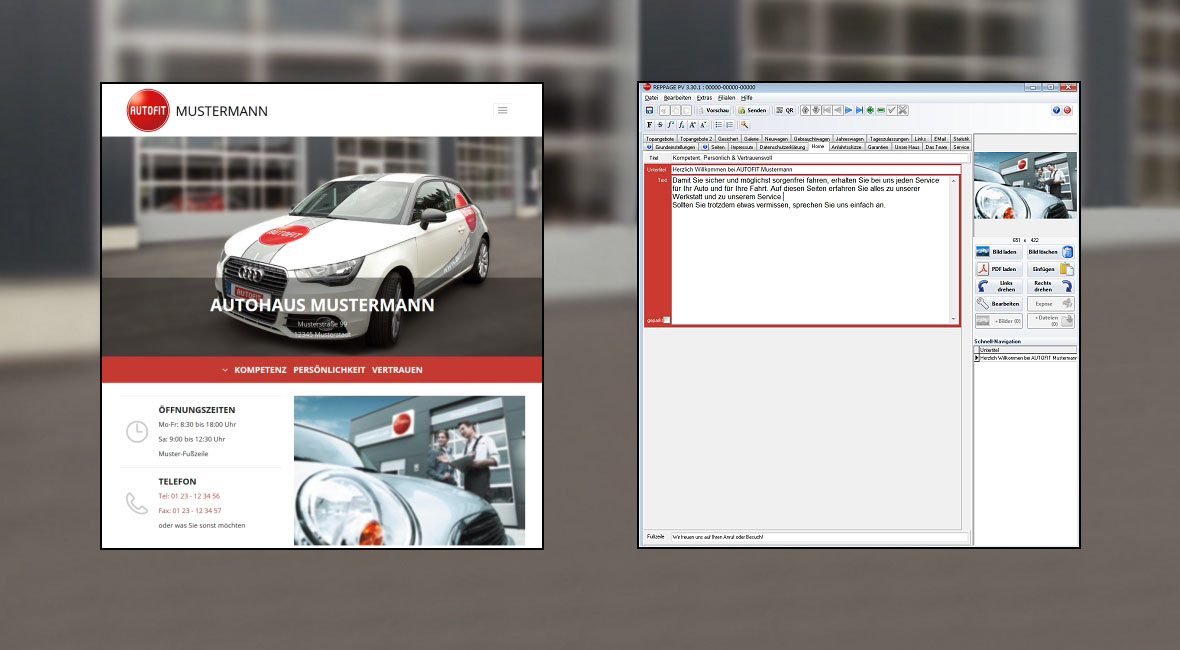The height and width of the screenshot is (650, 1180).
Task: Click into the Untertitel text field
Action: (x=815, y=170)
